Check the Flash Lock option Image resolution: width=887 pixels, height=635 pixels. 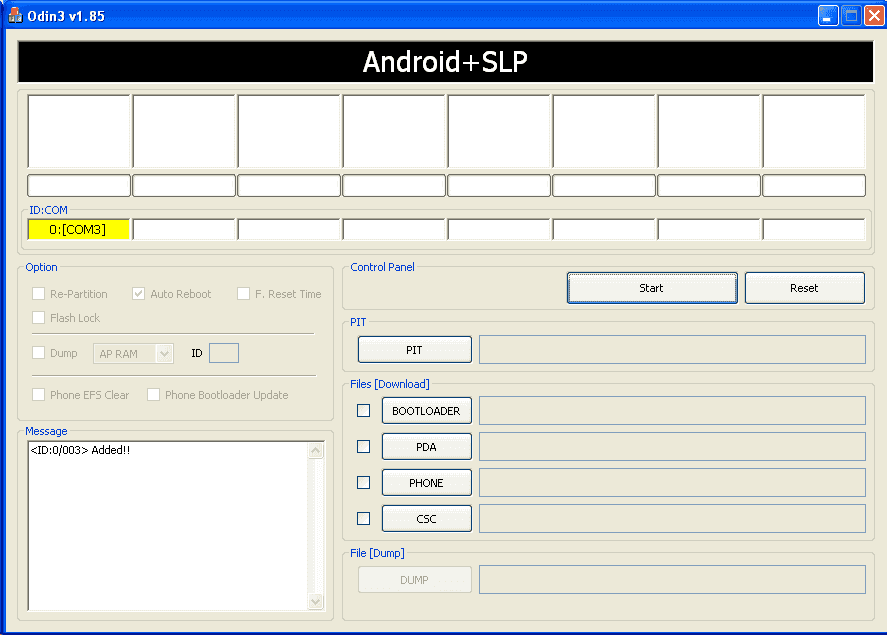38,317
